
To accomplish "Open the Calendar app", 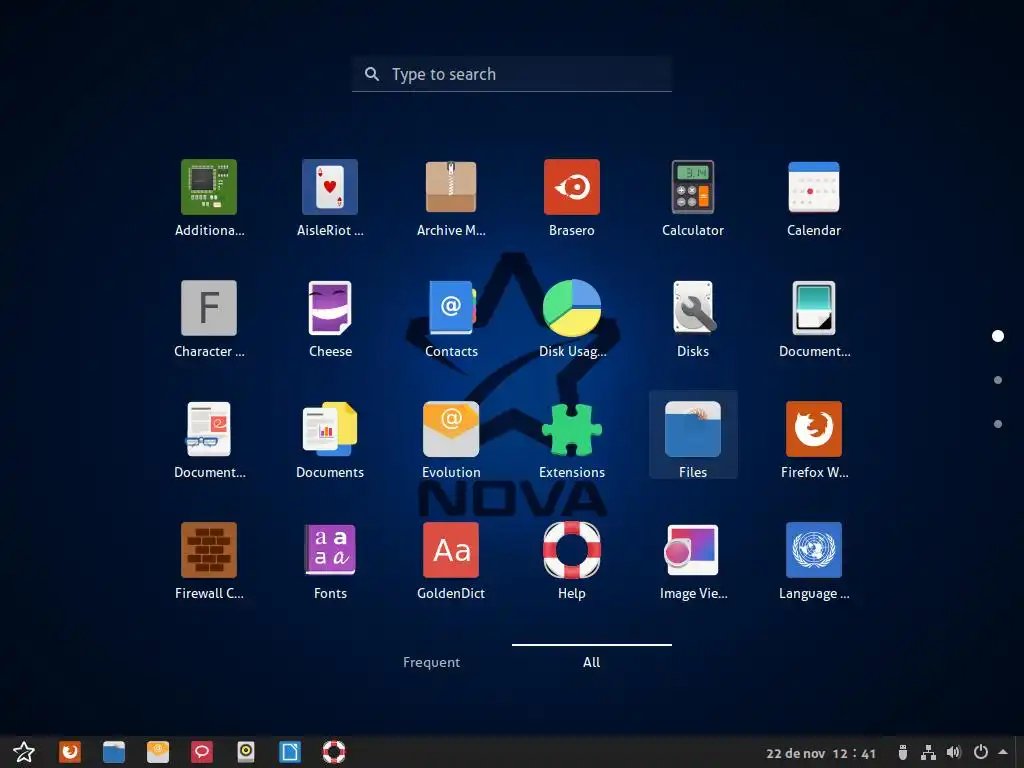I will pos(814,199).
